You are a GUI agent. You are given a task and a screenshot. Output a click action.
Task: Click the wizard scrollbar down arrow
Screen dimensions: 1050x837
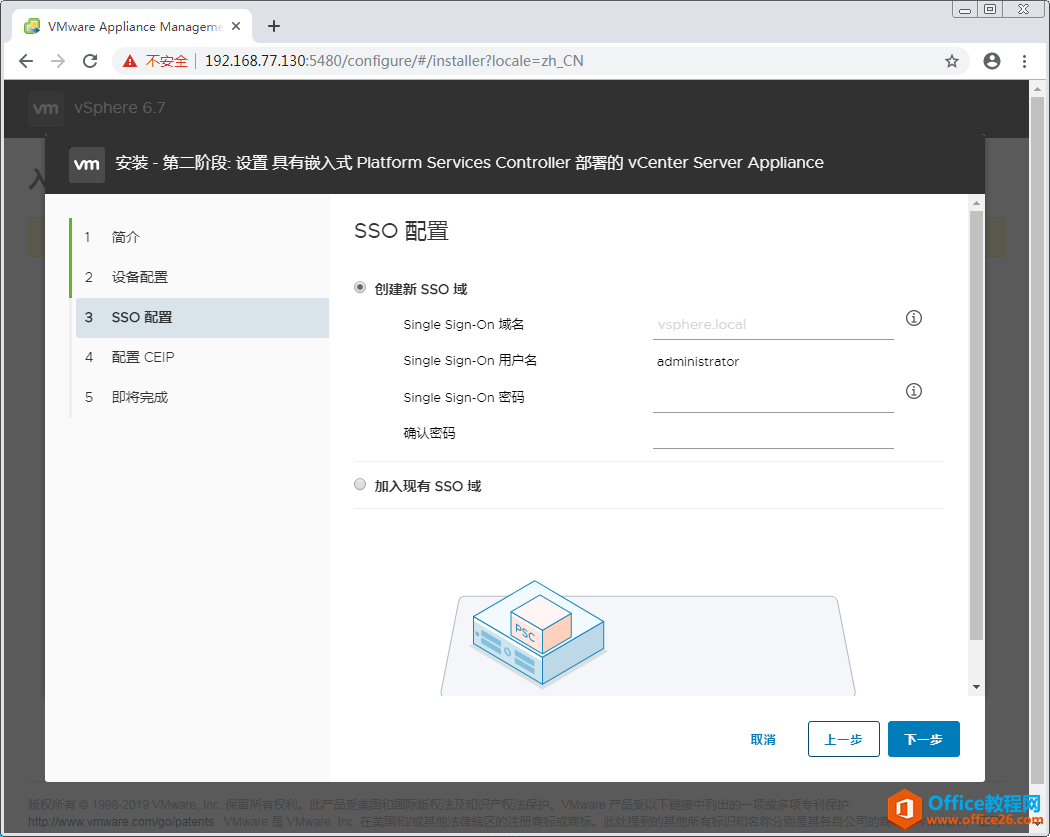click(976, 687)
